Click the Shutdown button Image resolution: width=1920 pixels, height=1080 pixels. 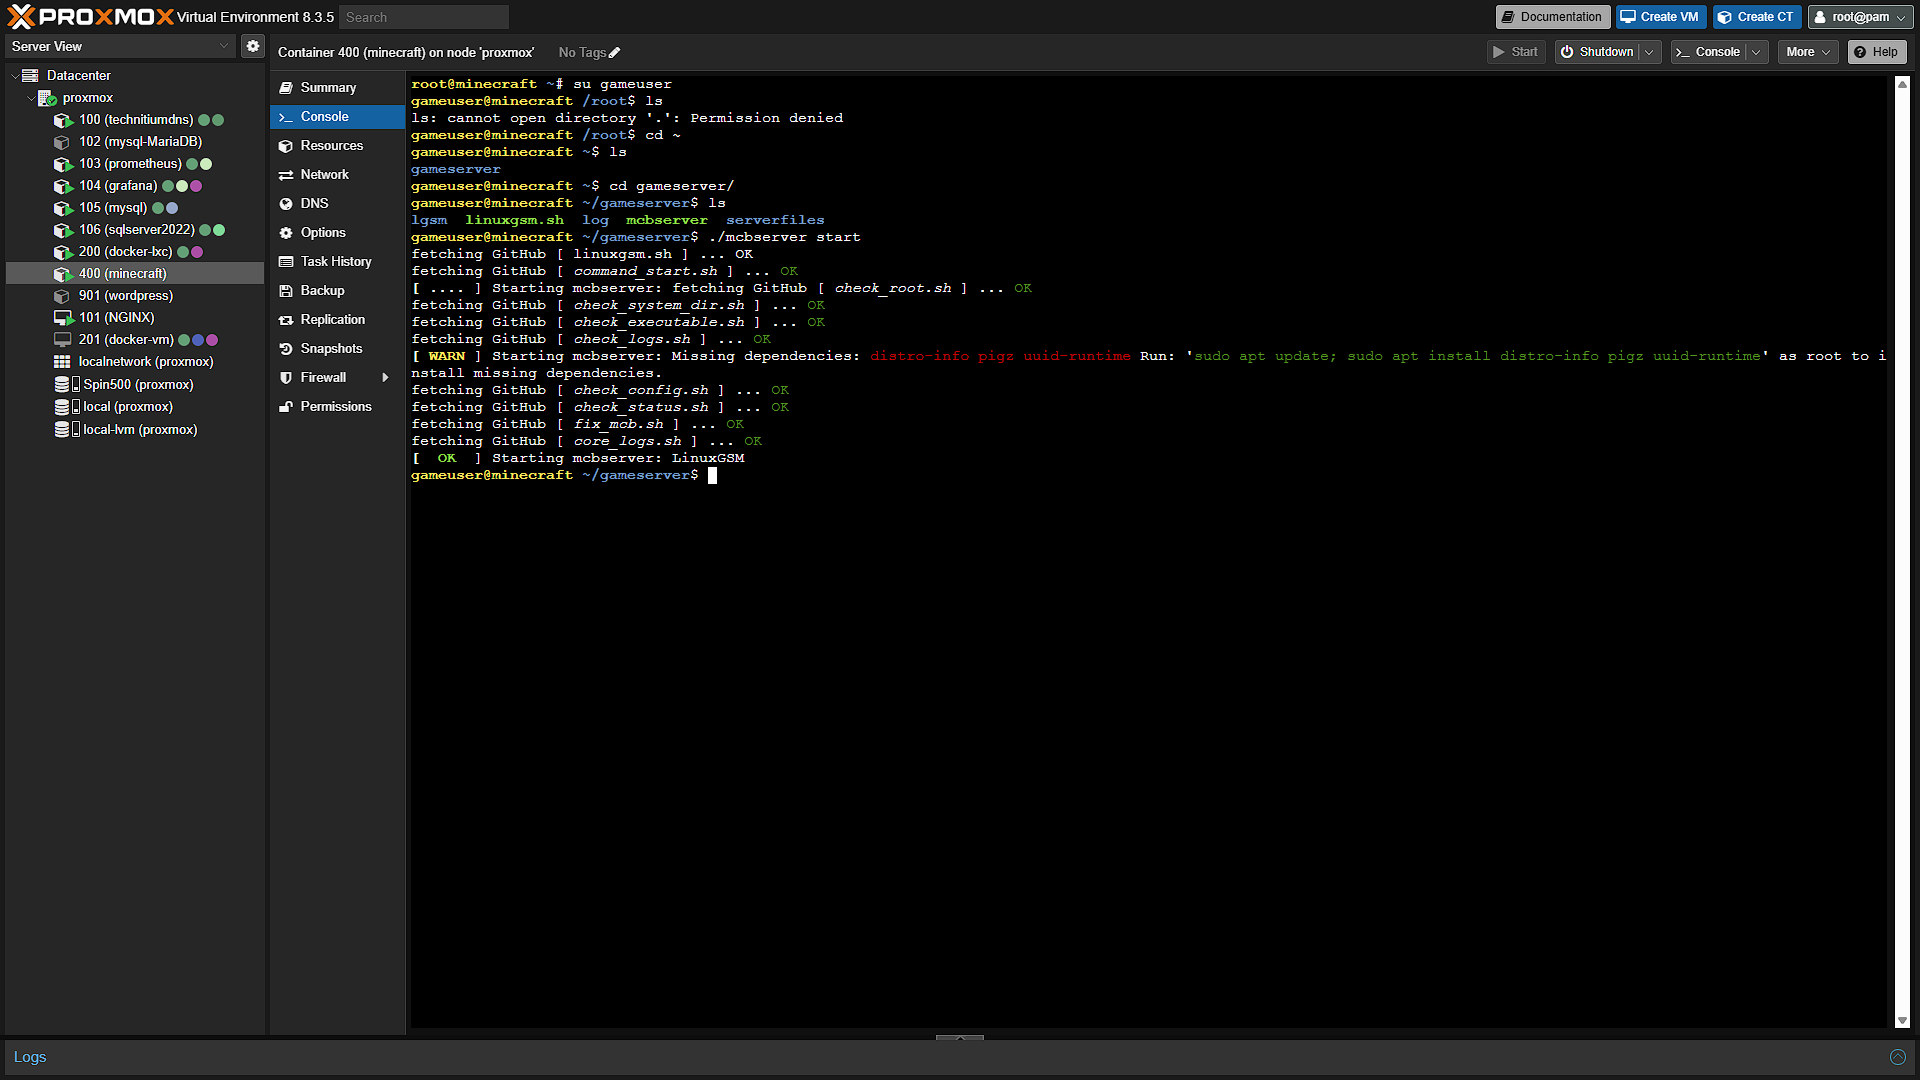[1598, 52]
